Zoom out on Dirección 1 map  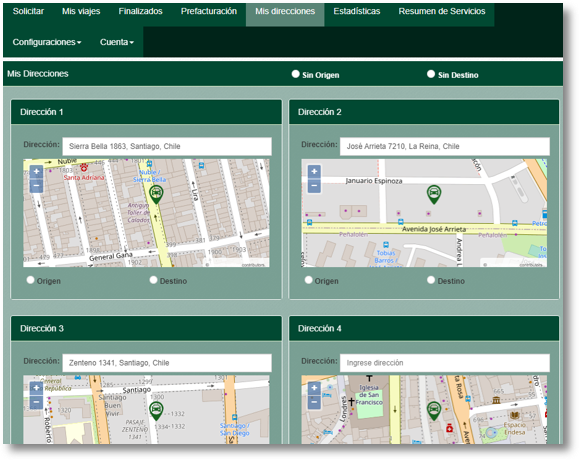(36, 186)
